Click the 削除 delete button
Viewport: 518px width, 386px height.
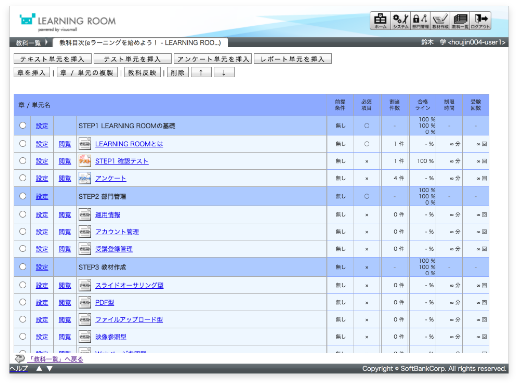(178, 72)
